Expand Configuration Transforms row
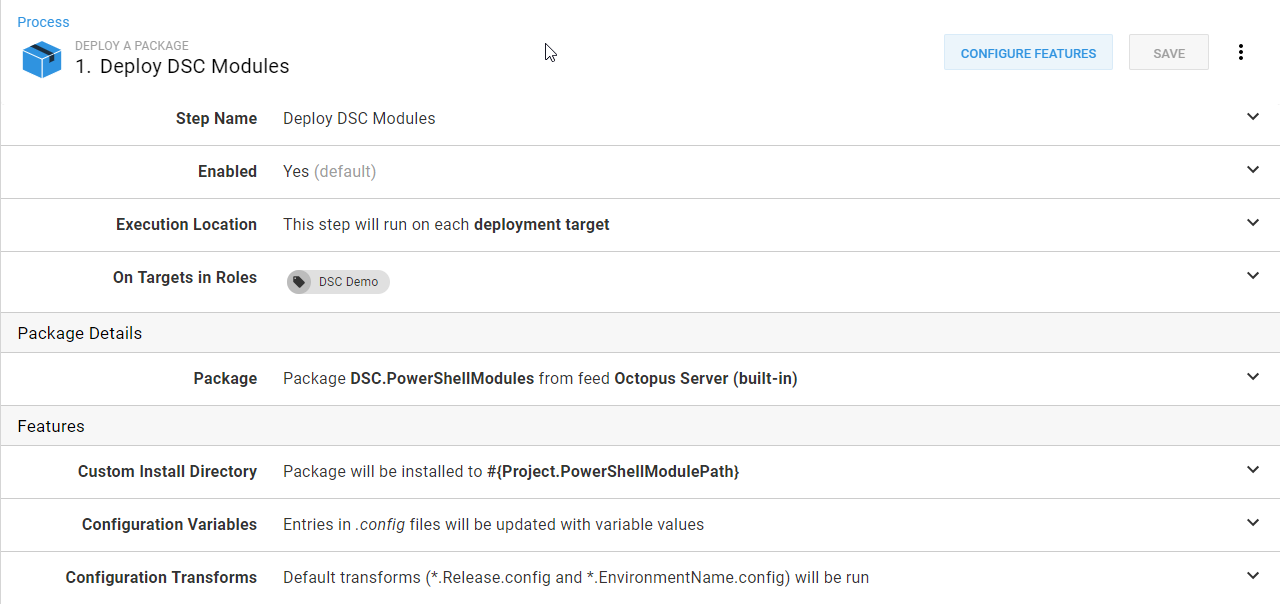1280x604 pixels. coord(1253,576)
